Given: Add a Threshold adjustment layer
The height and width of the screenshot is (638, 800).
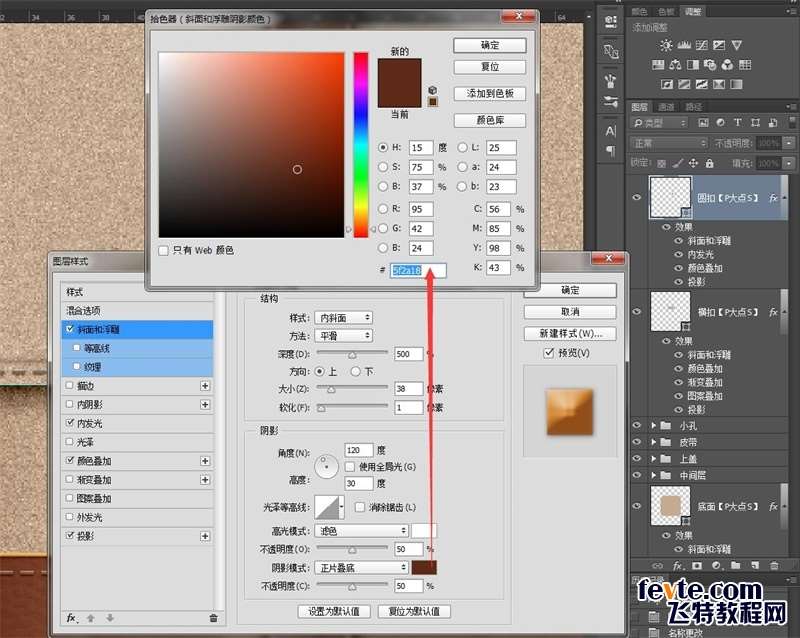Looking at the screenshot, I should click(702, 84).
